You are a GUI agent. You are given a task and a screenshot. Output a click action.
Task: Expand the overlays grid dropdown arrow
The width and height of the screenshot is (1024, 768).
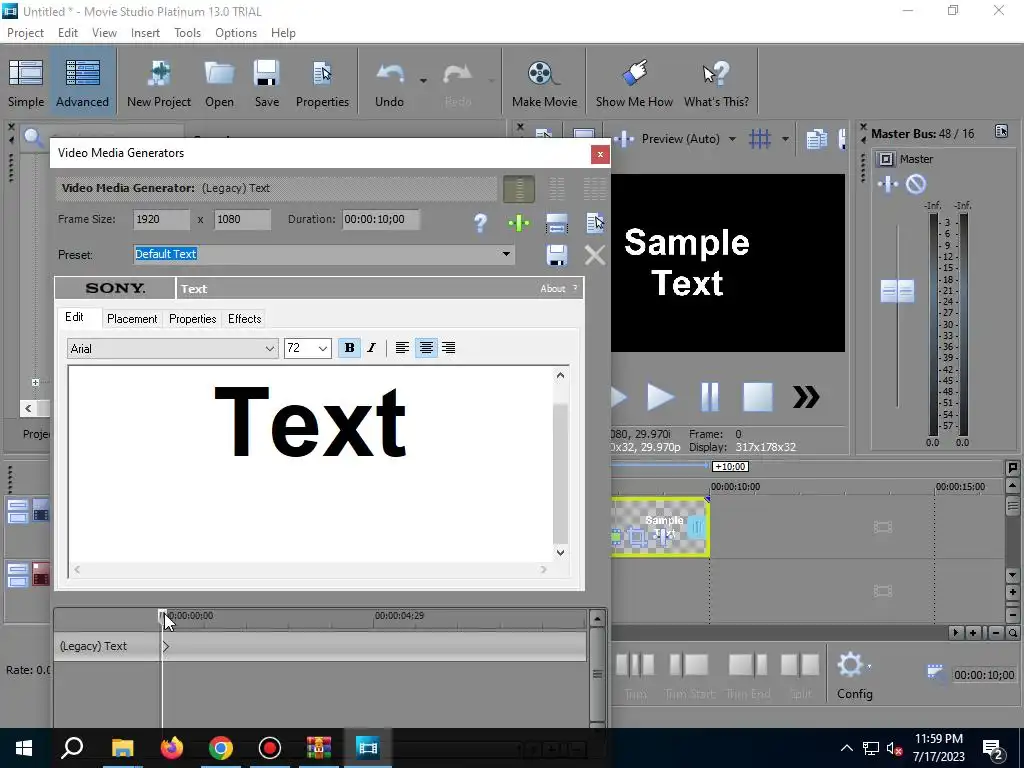tap(785, 138)
